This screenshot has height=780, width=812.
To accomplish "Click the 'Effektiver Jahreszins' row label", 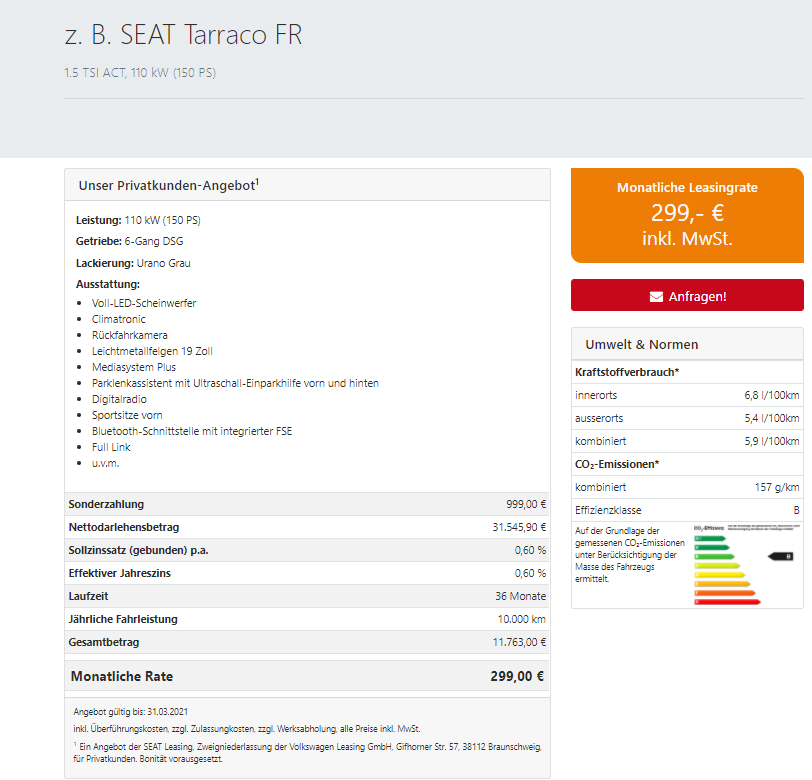I will [x=119, y=573].
